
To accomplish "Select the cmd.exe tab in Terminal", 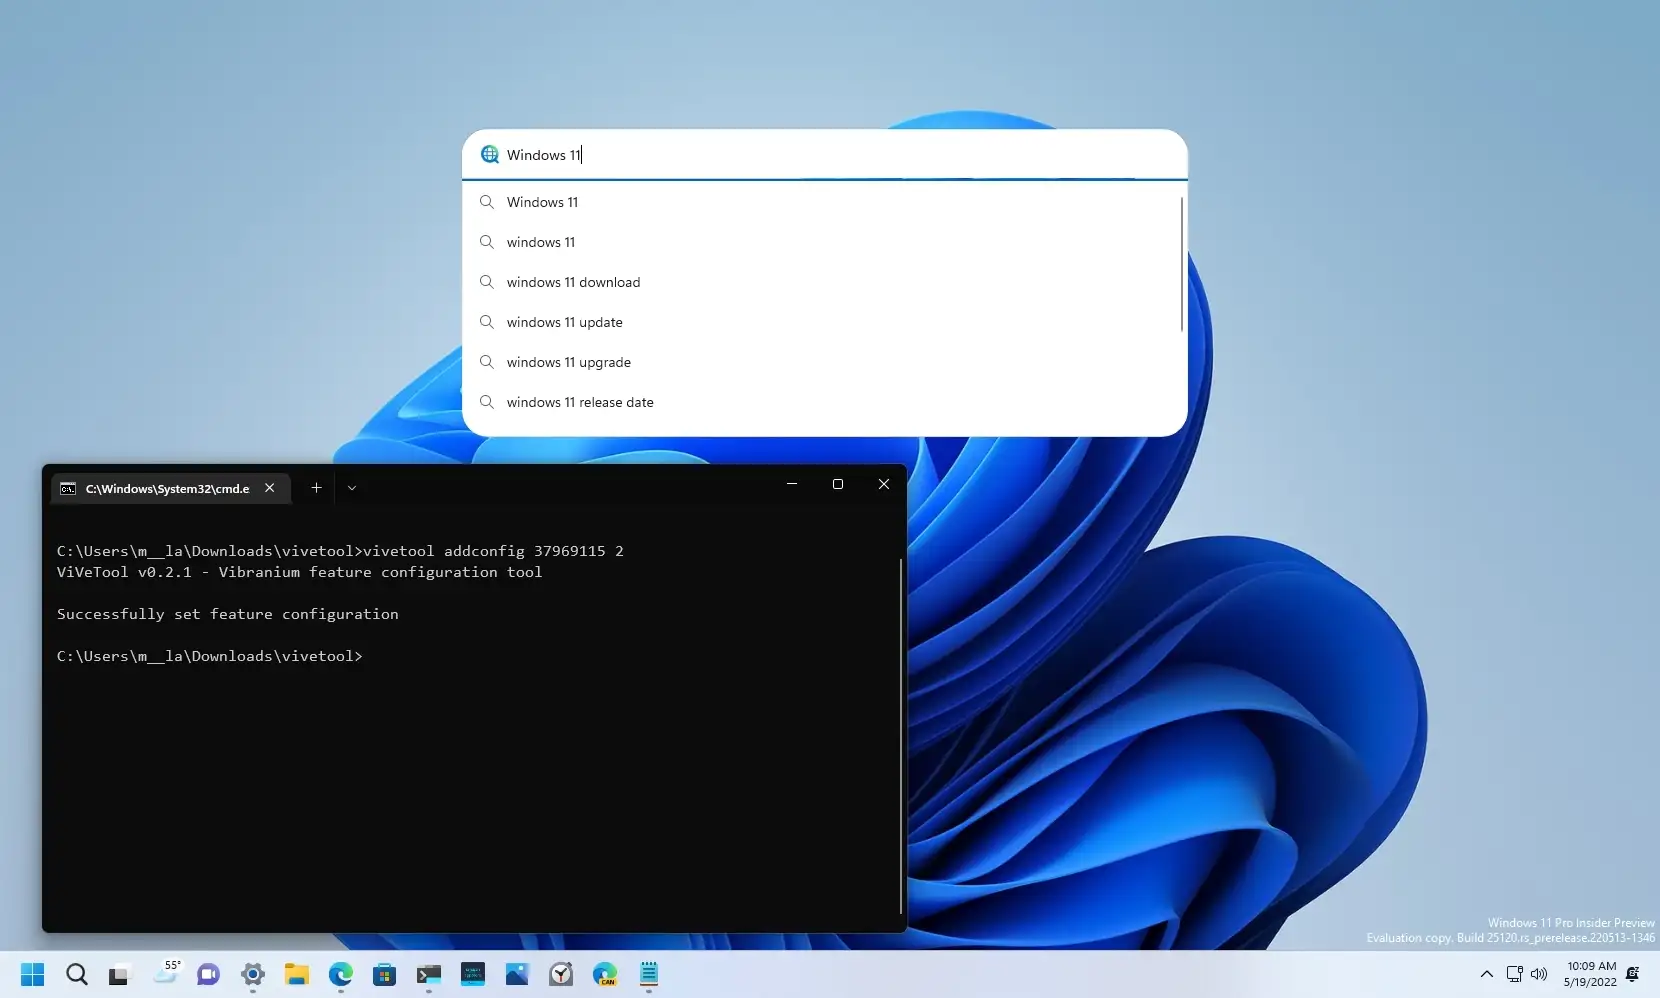I will (170, 488).
